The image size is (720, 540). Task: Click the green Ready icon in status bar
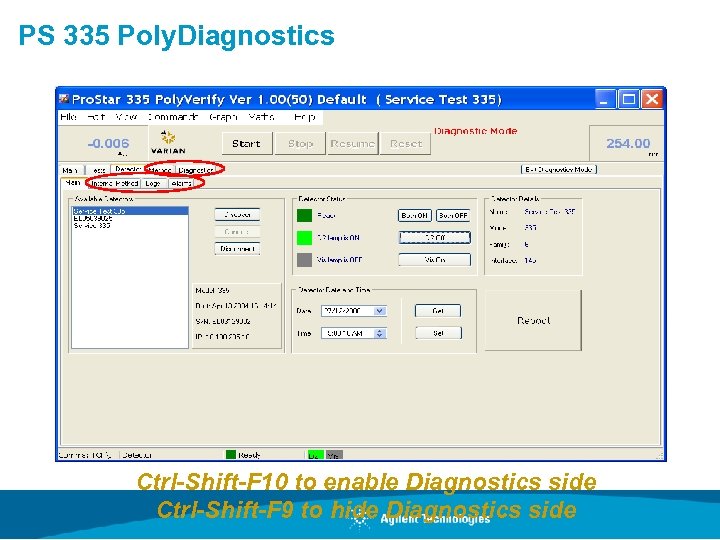click(x=231, y=455)
